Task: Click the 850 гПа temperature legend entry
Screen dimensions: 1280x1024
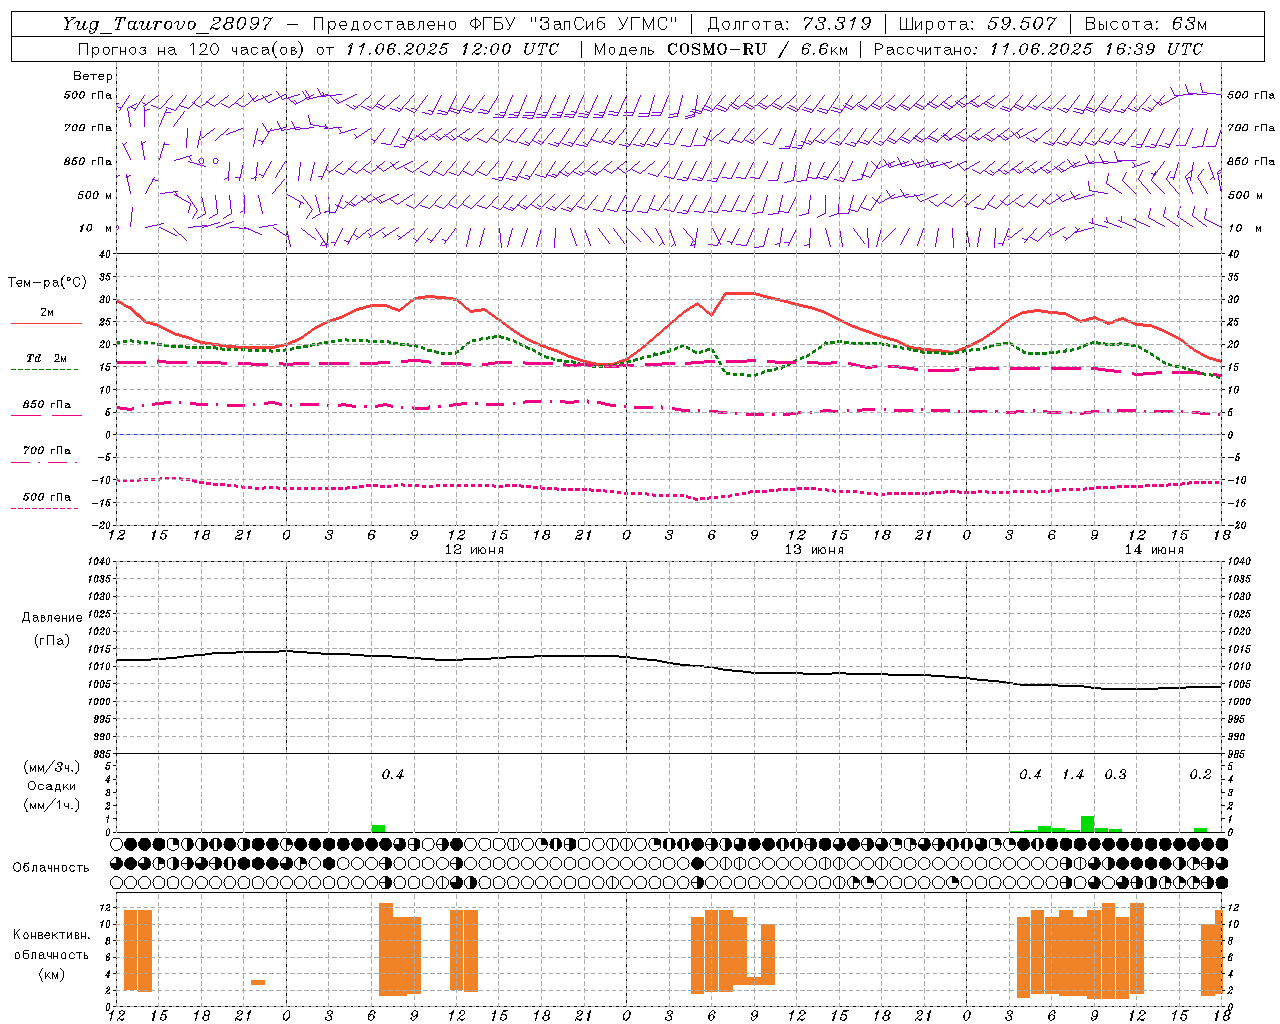Action: (46, 405)
